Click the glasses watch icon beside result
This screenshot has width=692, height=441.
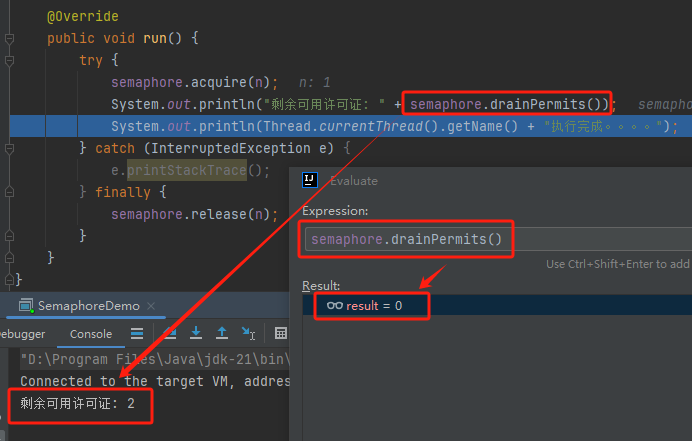[335, 305]
